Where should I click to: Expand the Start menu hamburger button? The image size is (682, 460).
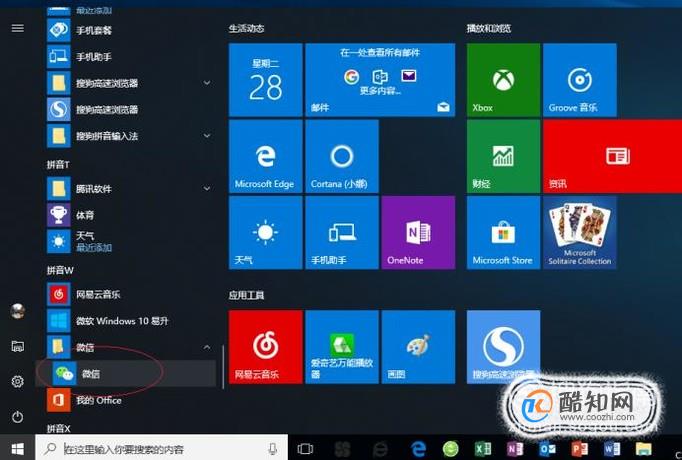click(17, 28)
